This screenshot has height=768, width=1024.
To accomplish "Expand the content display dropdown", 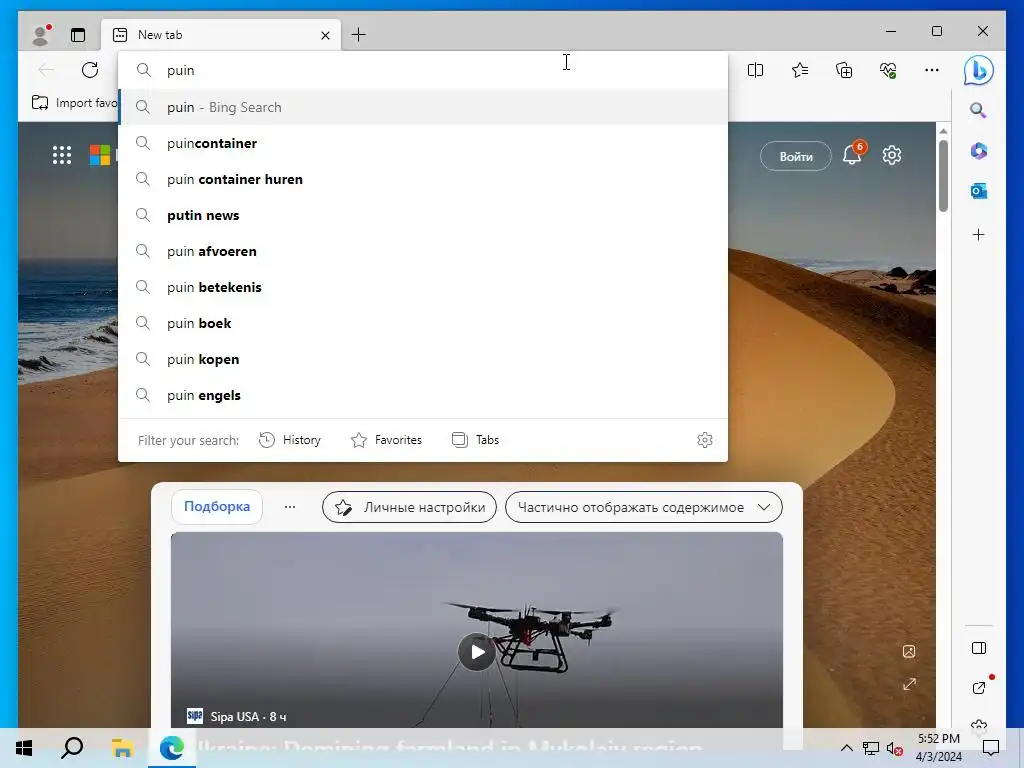I will 644,507.
